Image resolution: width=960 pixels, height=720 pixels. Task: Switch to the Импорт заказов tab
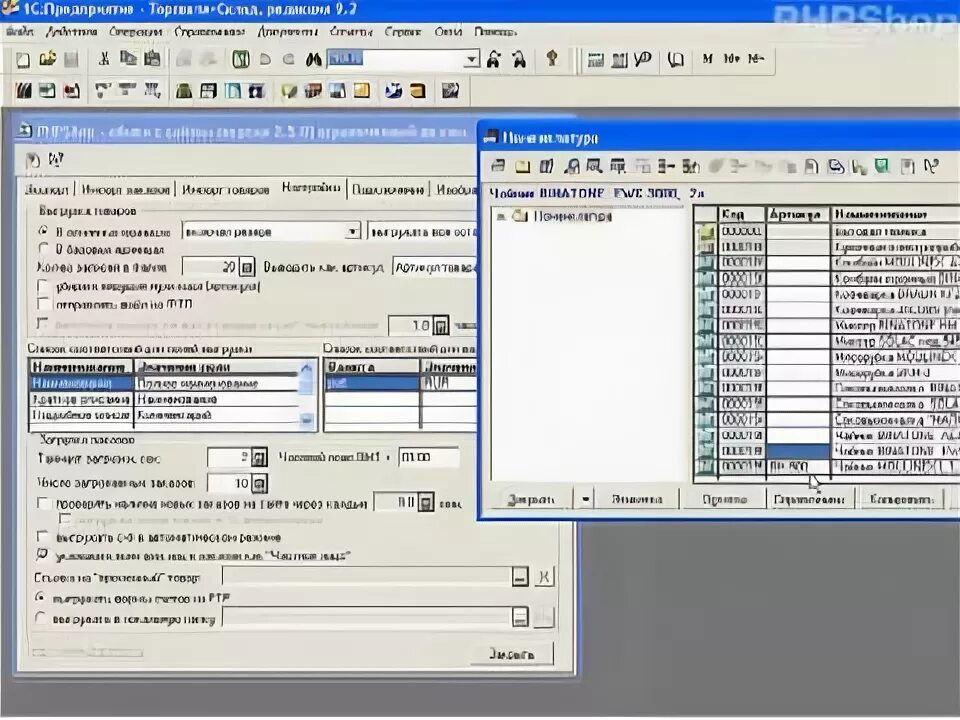coord(125,190)
